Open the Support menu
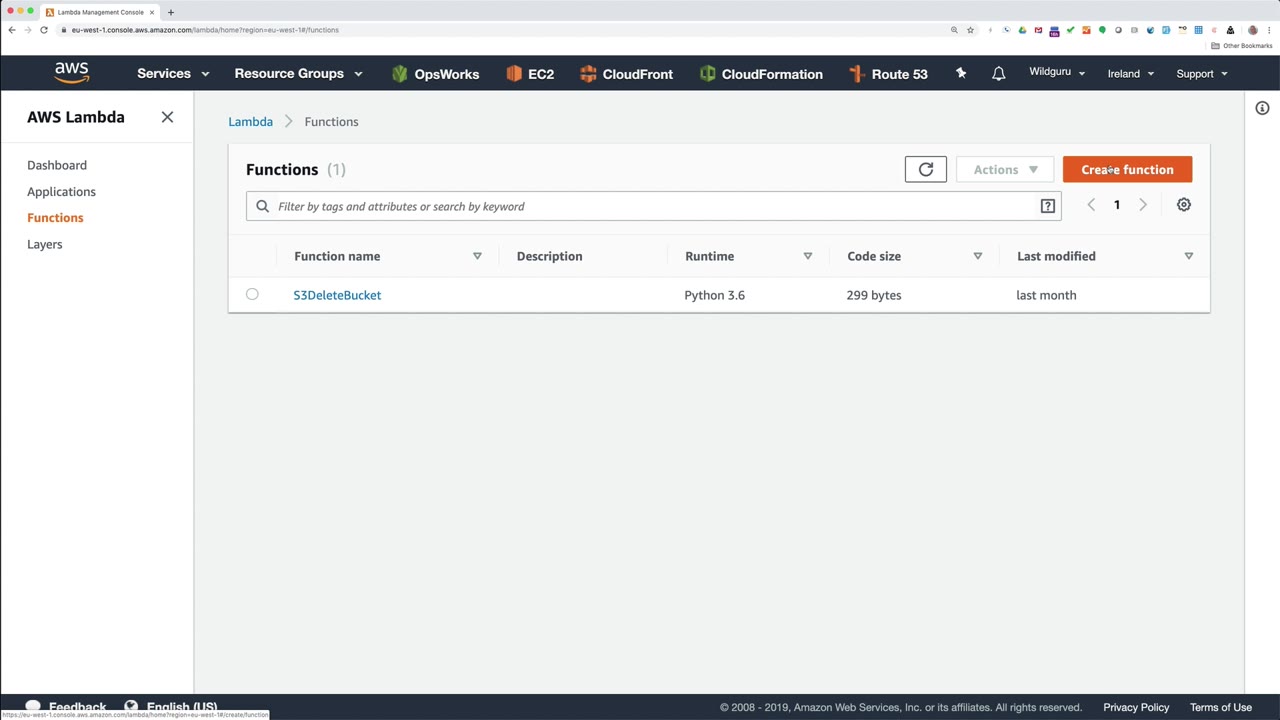The height and width of the screenshot is (720, 1280). pos(1202,74)
